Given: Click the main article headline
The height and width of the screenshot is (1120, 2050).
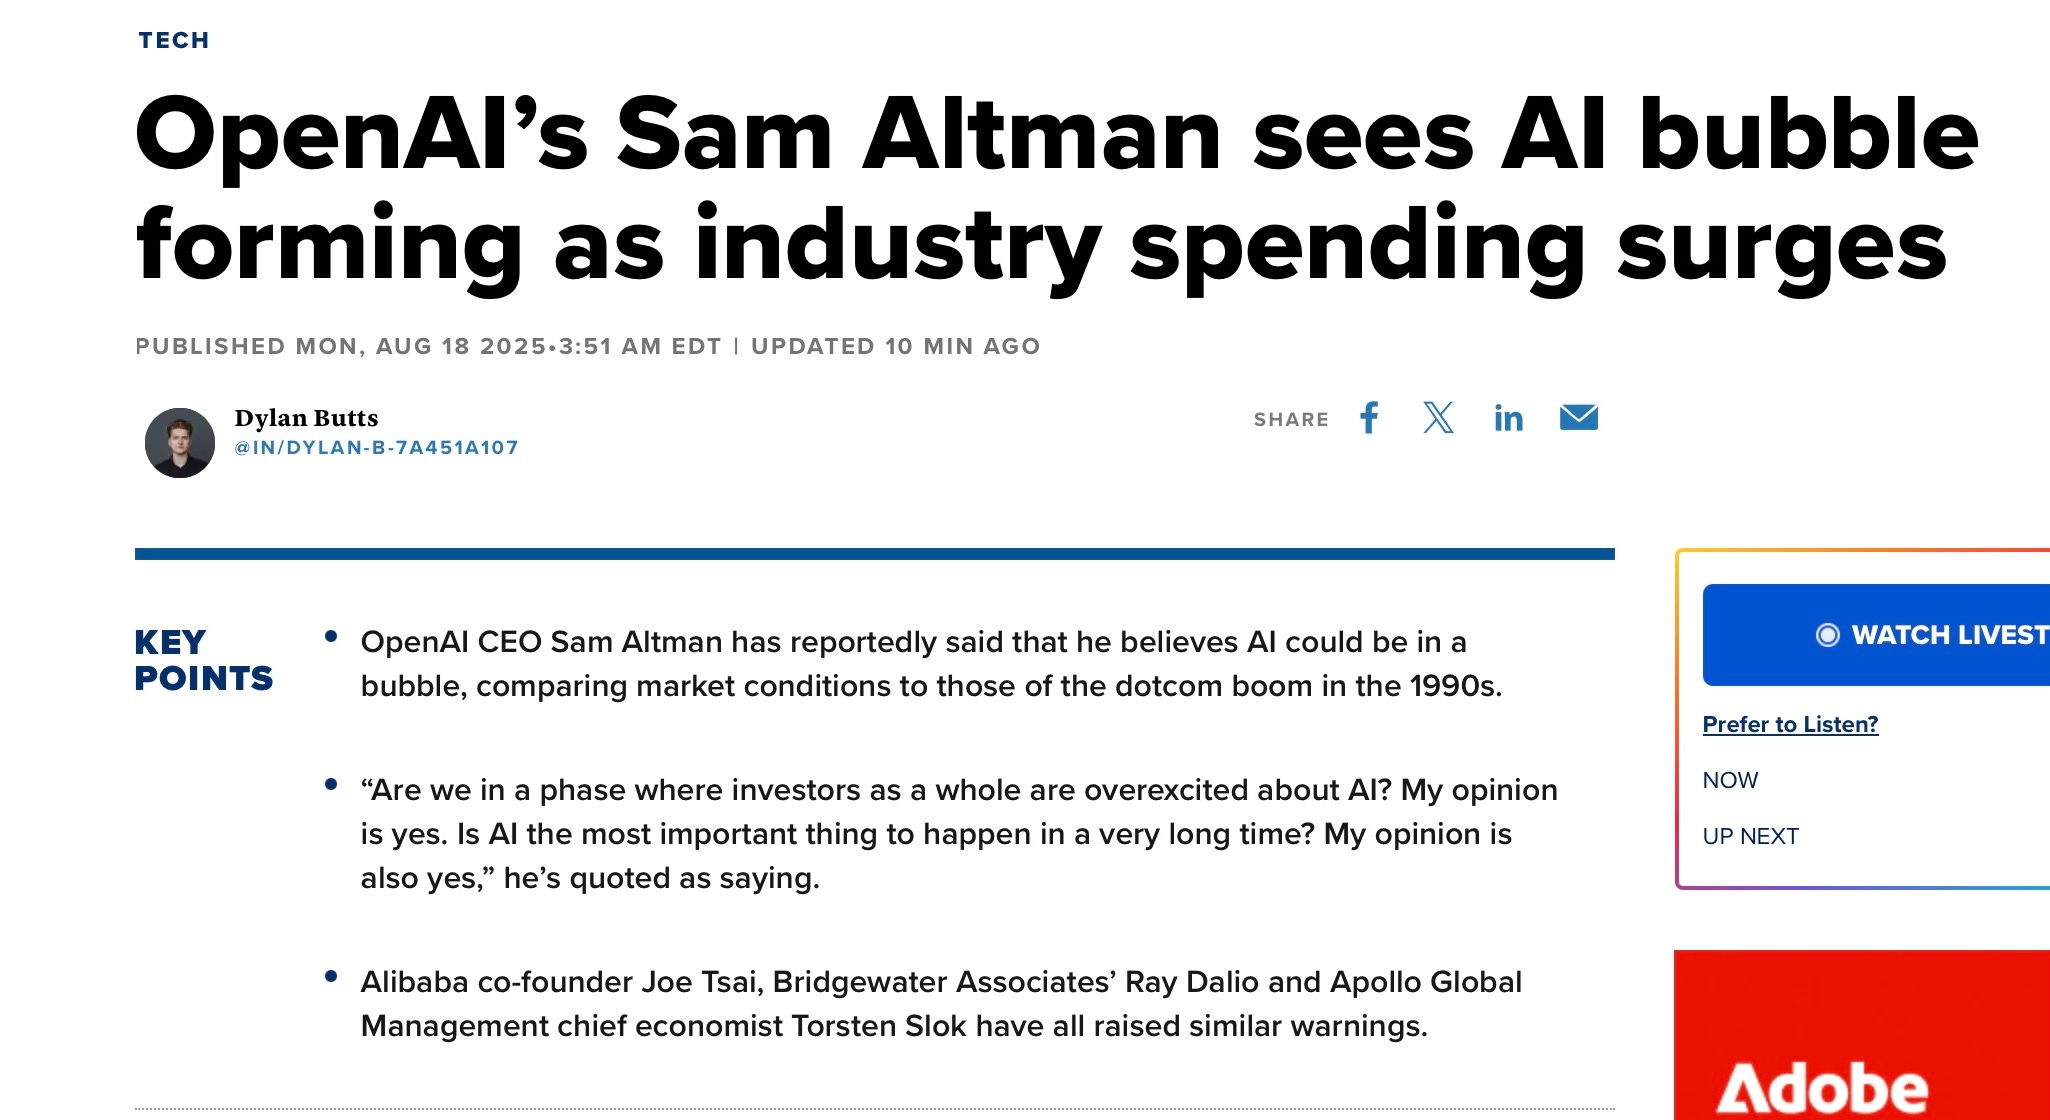Looking at the screenshot, I should 1055,190.
